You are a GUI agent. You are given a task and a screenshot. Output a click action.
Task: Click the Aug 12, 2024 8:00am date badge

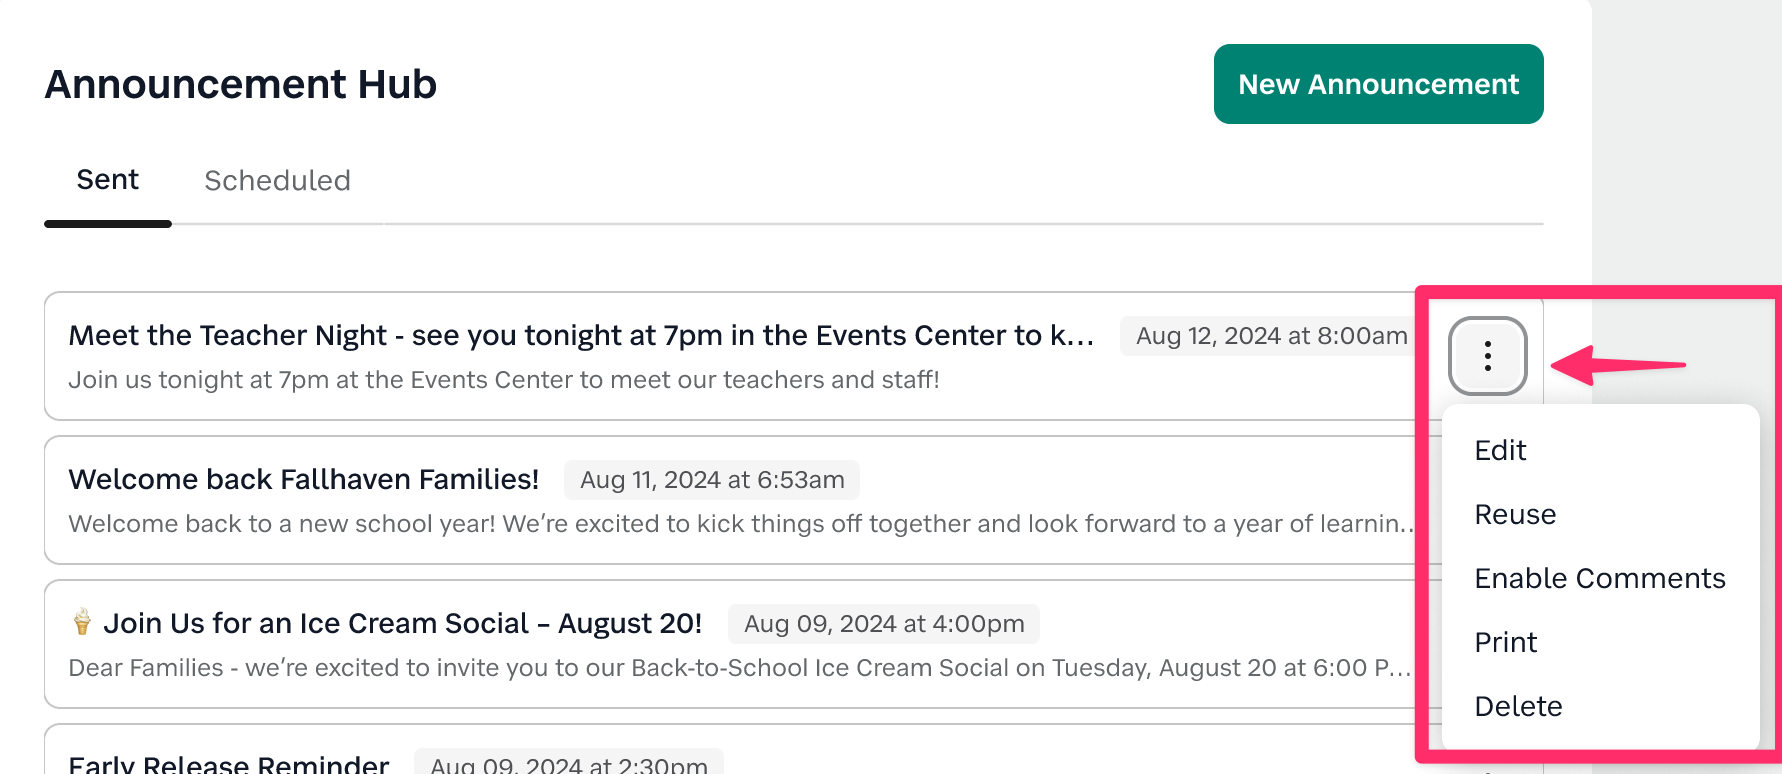(x=1271, y=336)
